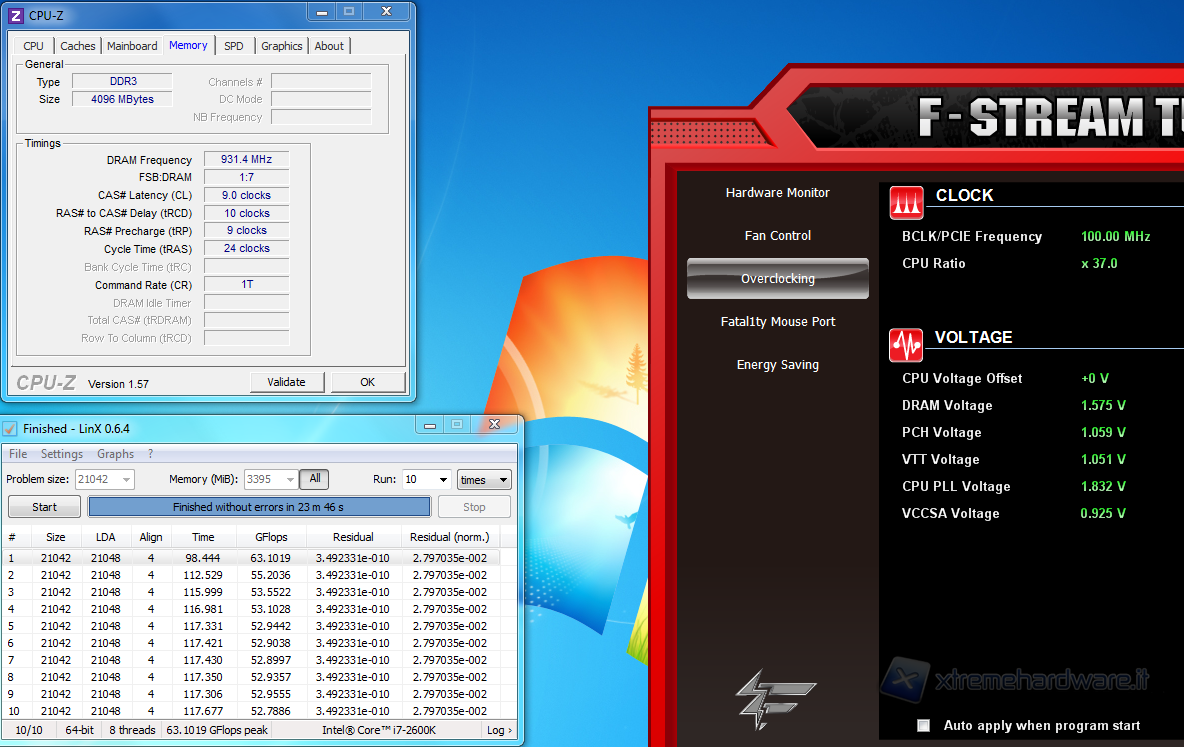The image size is (1184, 747).
Task: Click the CPU-Z title bar icon
Action: (16, 15)
